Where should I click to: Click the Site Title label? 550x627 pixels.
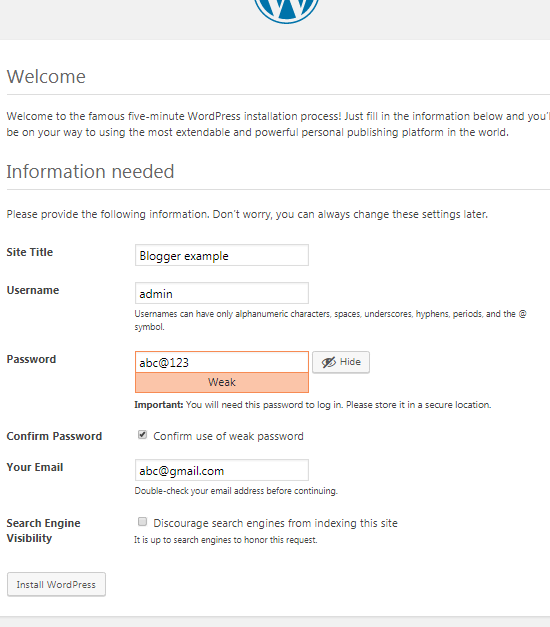[30, 252]
